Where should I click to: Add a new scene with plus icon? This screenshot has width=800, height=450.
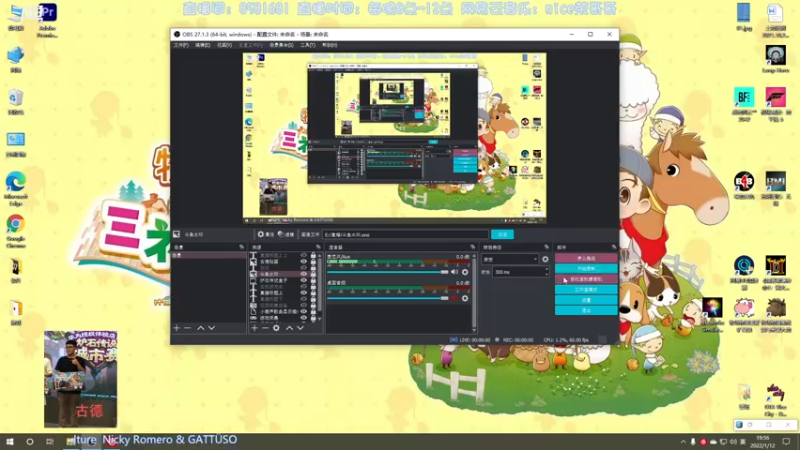pyautogui.click(x=177, y=328)
